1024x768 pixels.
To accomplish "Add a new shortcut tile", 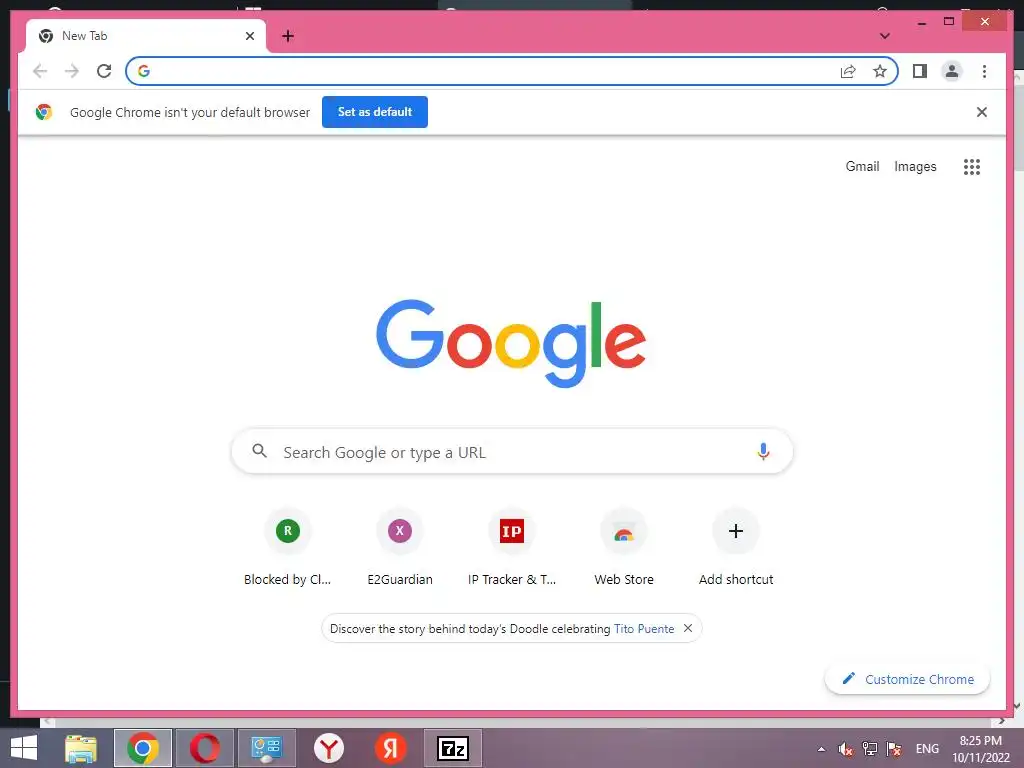I will [736, 548].
